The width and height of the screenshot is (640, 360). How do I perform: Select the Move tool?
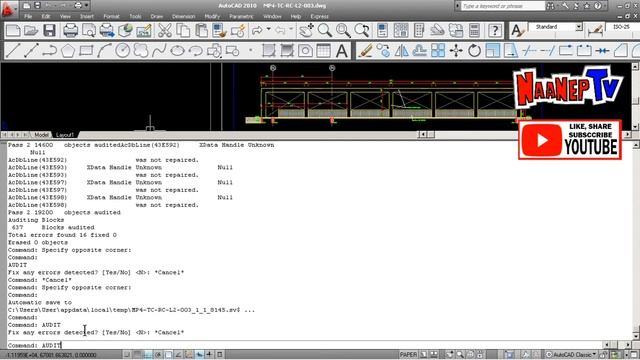click(x=456, y=51)
